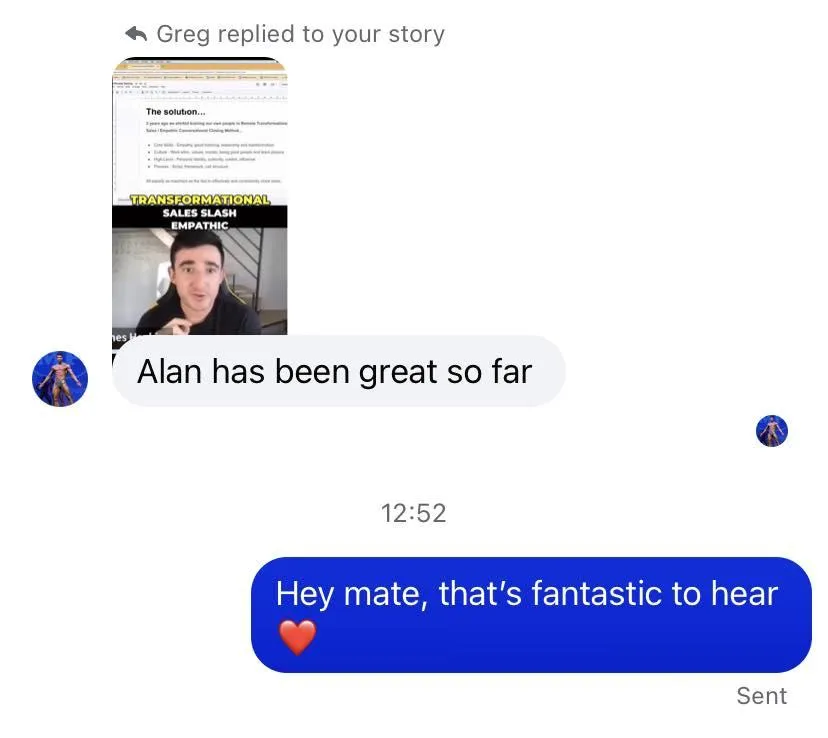Select the blue "Hey mate" sent message
This screenshot has width=828, height=738.
point(531,615)
